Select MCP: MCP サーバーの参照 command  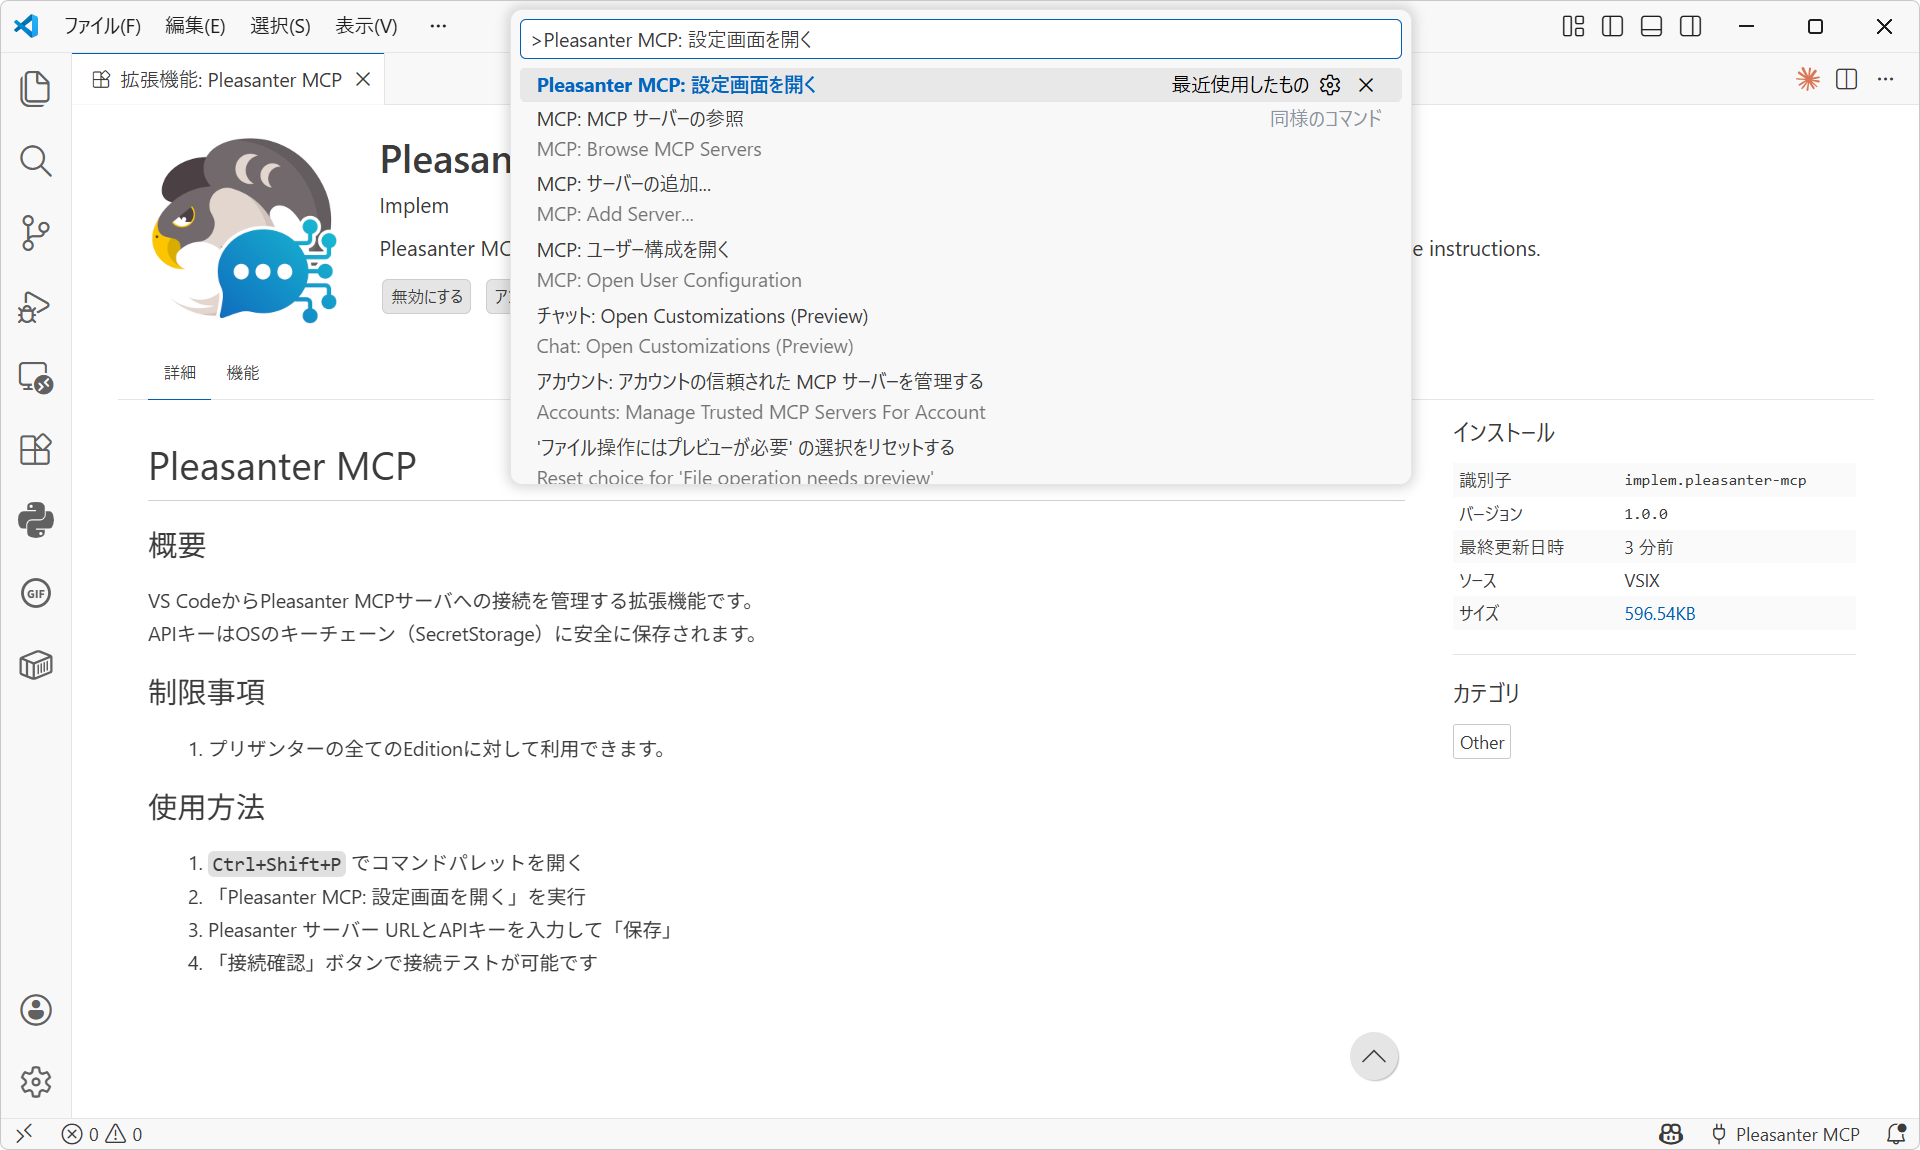pyautogui.click(x=960, y=134)
